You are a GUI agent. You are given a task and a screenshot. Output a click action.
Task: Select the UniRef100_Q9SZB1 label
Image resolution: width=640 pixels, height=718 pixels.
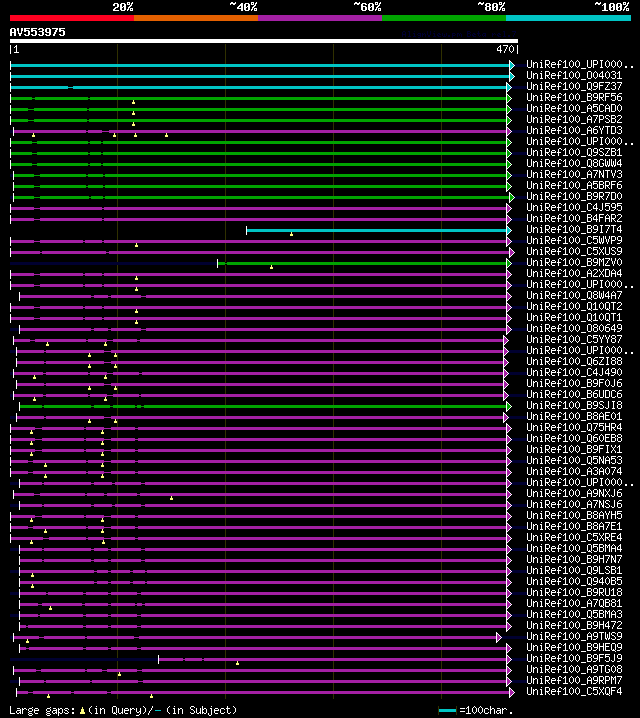(x=574, y=152)
